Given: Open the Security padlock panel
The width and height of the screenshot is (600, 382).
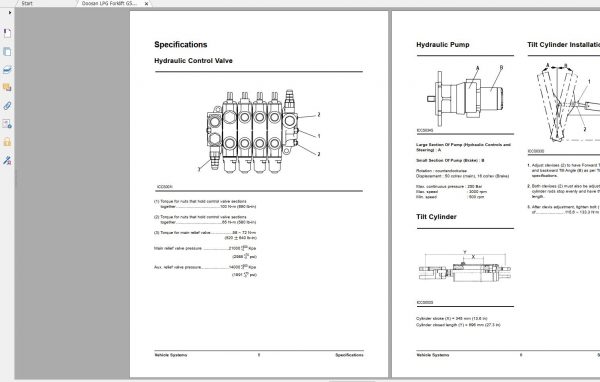Looking at the screenshot, I should [x=7, y=142].
